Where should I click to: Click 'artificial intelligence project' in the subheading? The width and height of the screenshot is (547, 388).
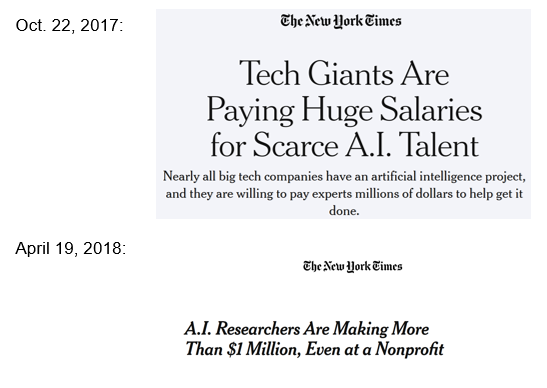click(448, 177)
